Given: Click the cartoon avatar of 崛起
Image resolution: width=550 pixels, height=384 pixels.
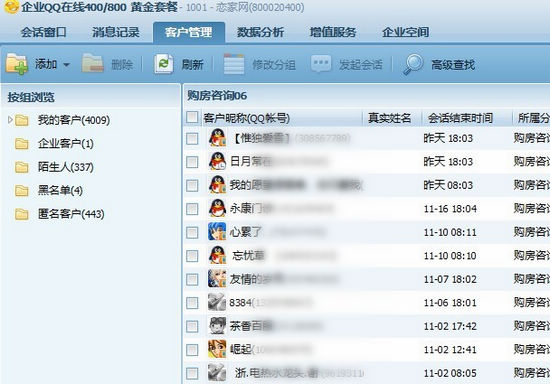Looking at the screenshot, I should [217, 349].
